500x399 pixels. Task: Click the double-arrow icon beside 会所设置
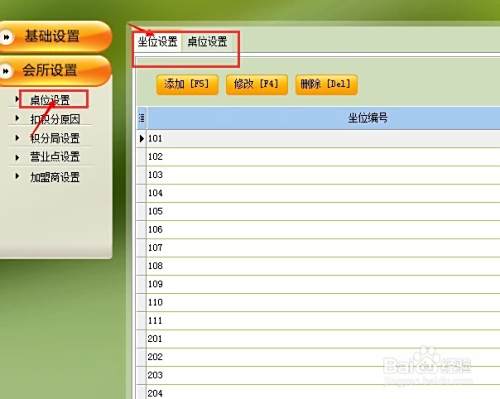point(6,71)
